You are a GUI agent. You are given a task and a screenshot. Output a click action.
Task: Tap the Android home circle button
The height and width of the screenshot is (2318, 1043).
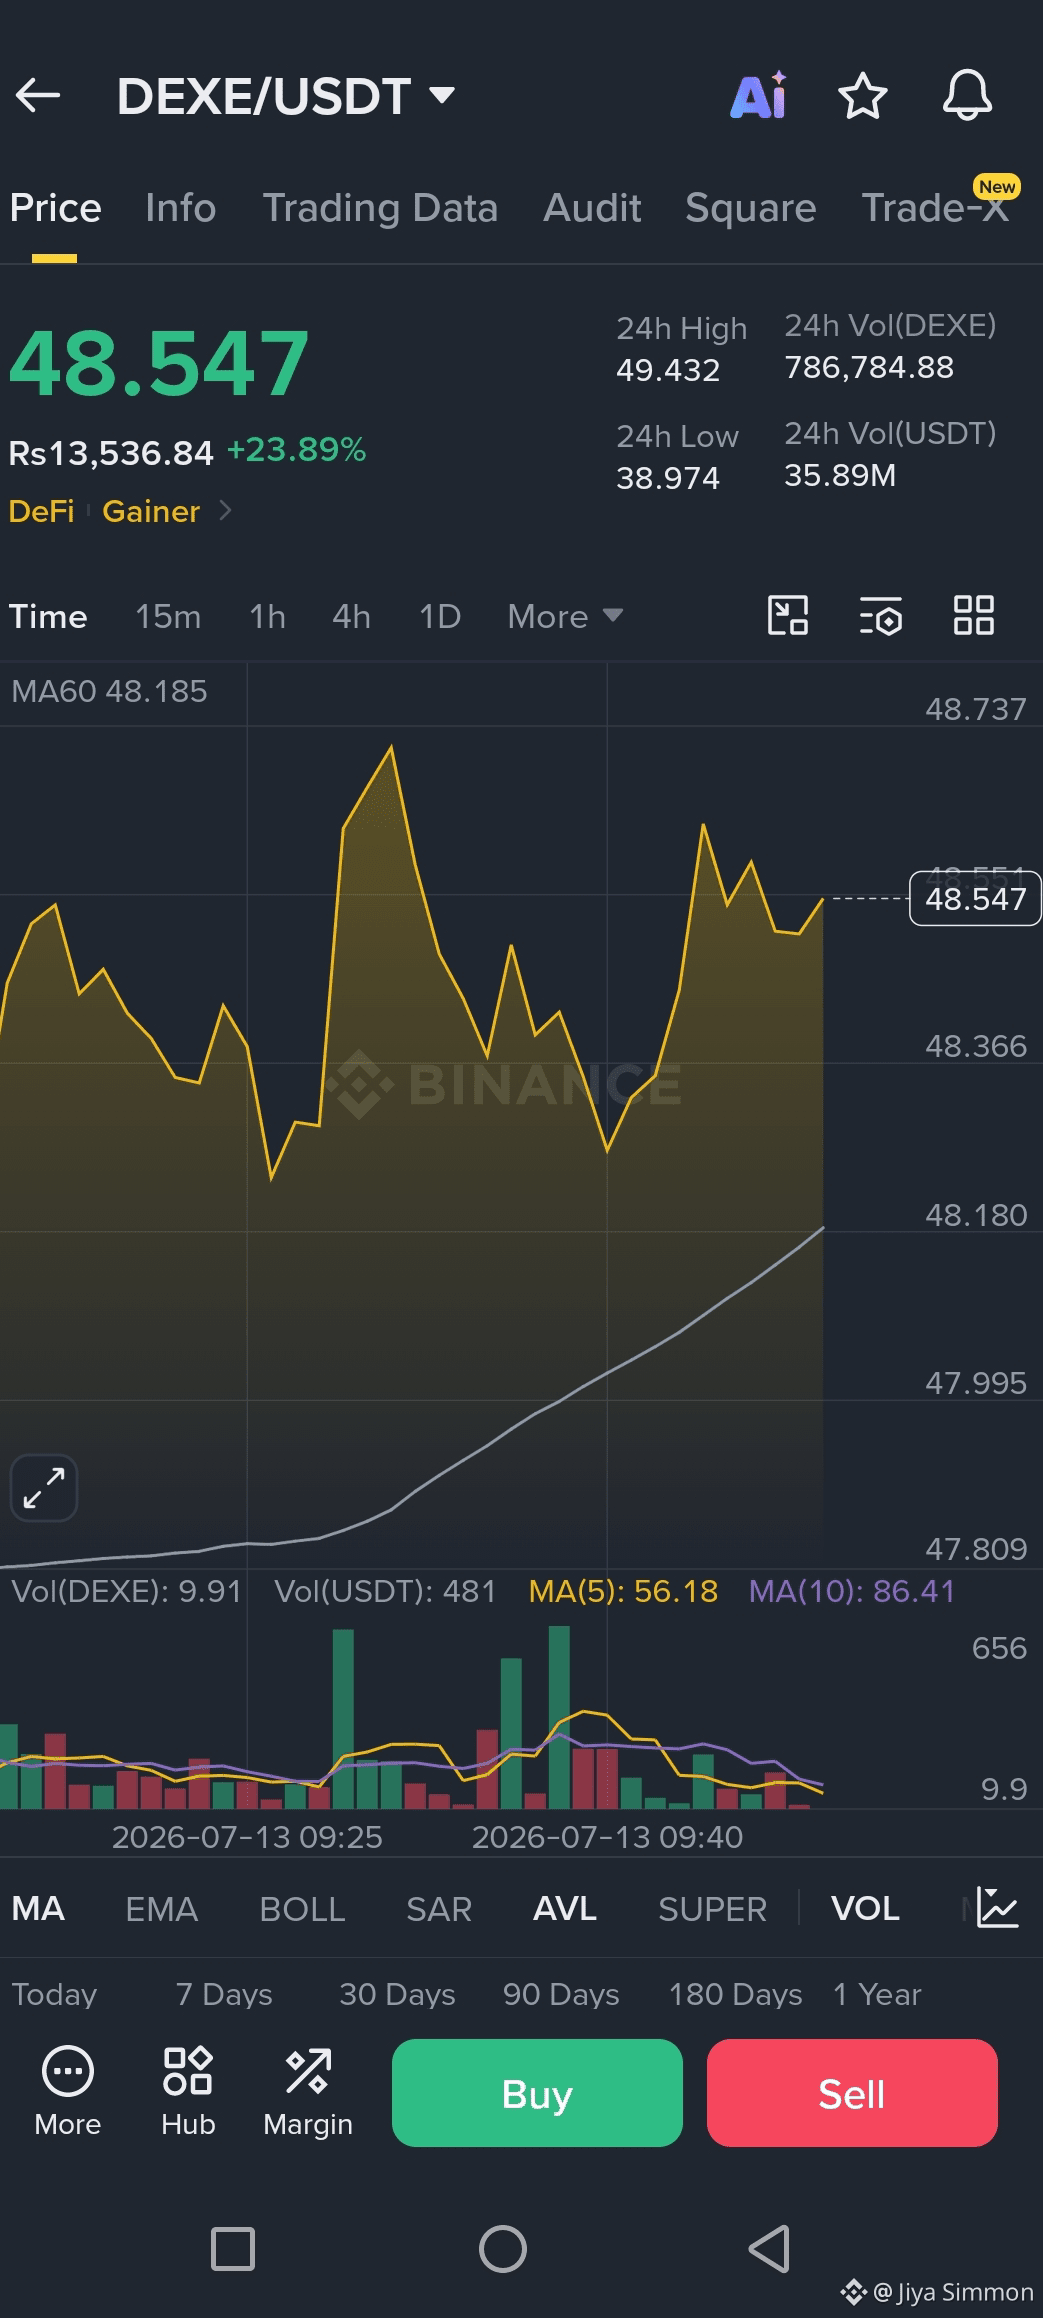(503, 2249)
